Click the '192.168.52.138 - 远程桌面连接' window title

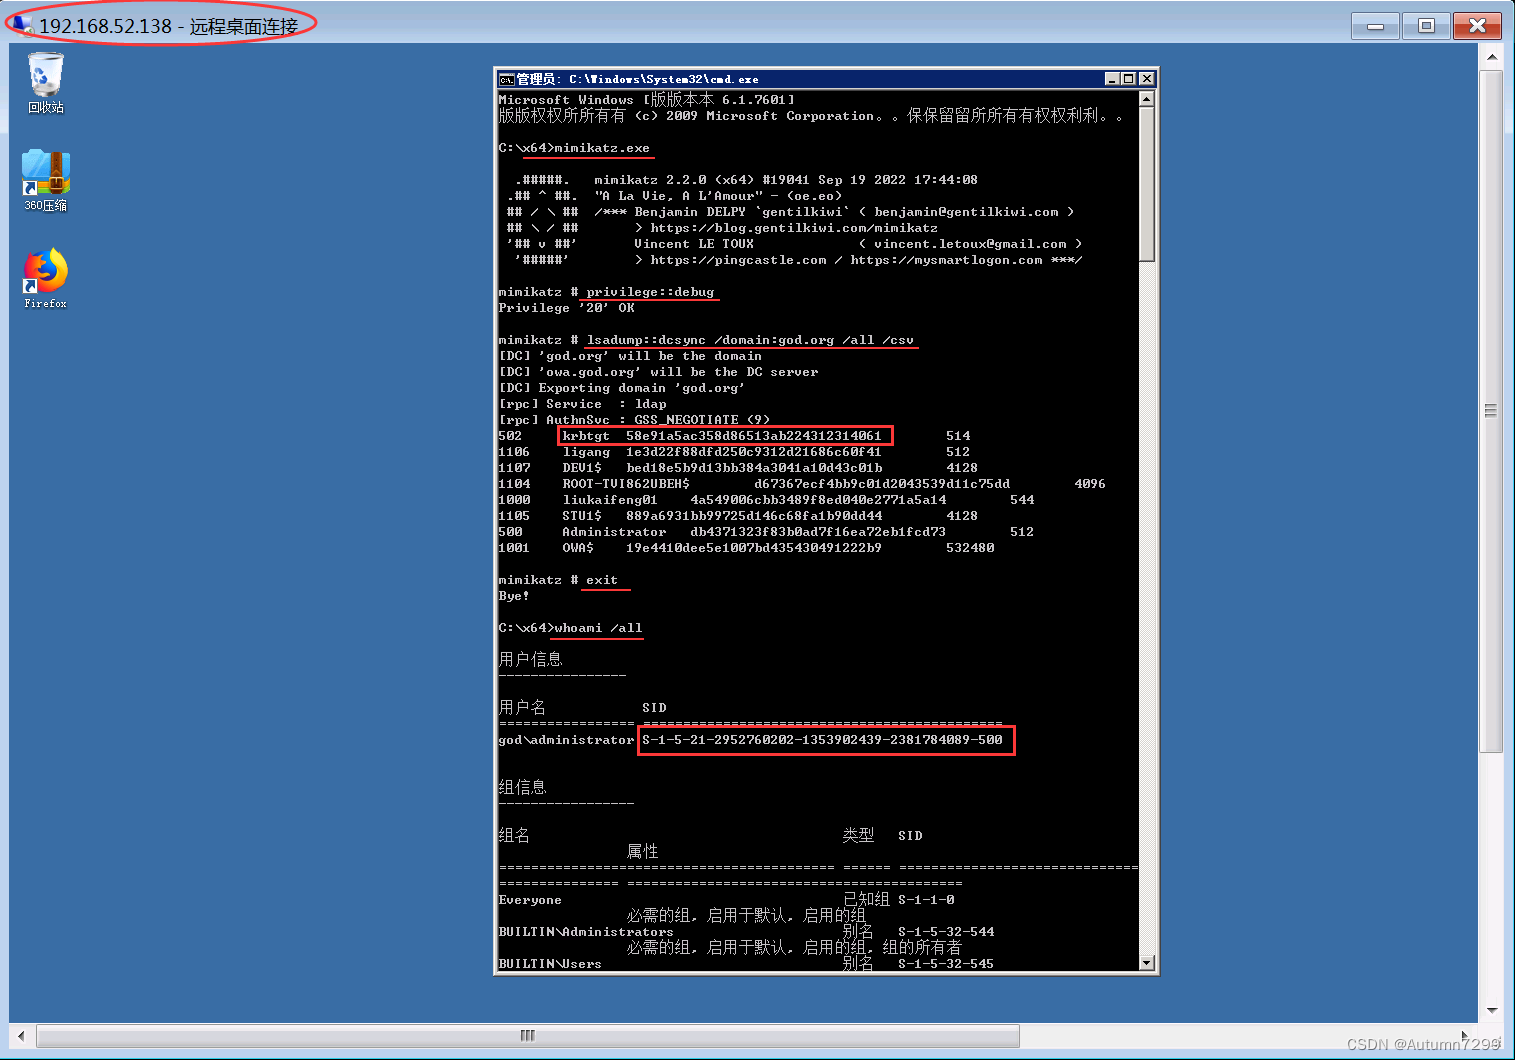pos(169,26)
